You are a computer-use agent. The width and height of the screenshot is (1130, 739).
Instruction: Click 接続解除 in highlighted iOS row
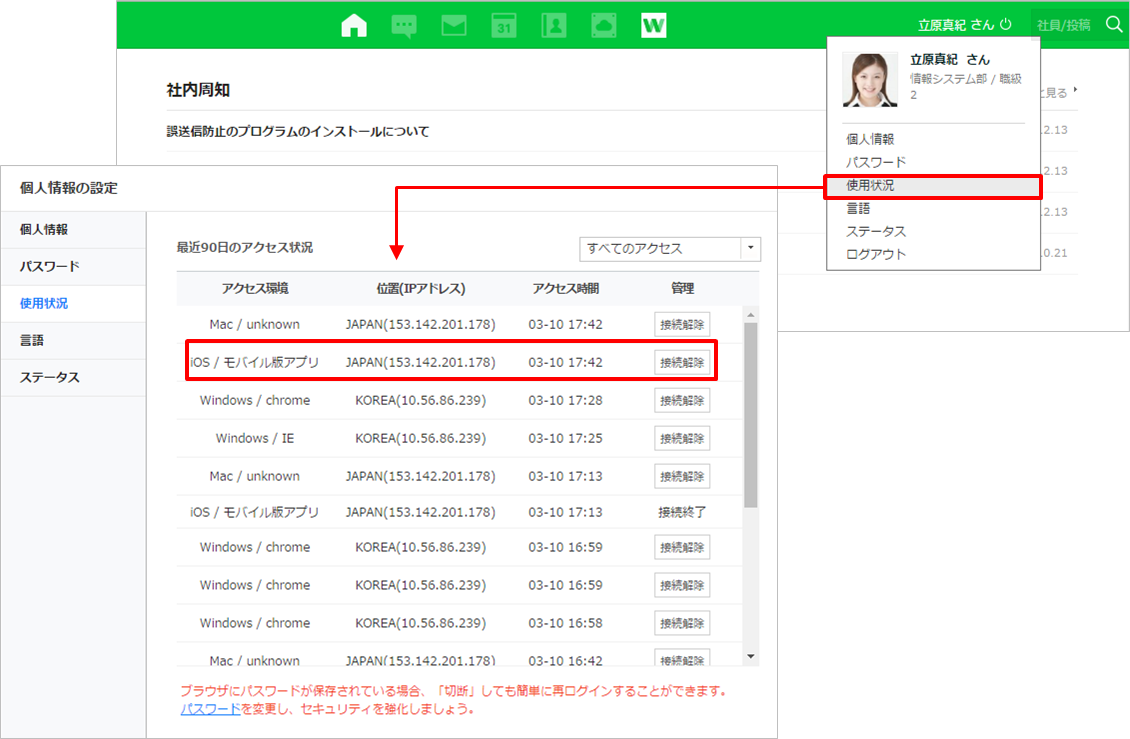point(682,362)
